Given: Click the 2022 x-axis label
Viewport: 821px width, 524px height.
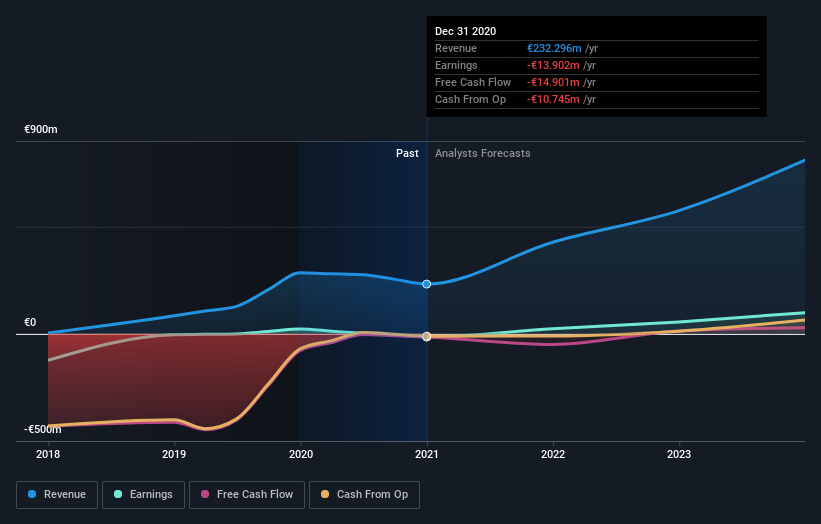Looking at the screenshot, I should click(553, 454).
